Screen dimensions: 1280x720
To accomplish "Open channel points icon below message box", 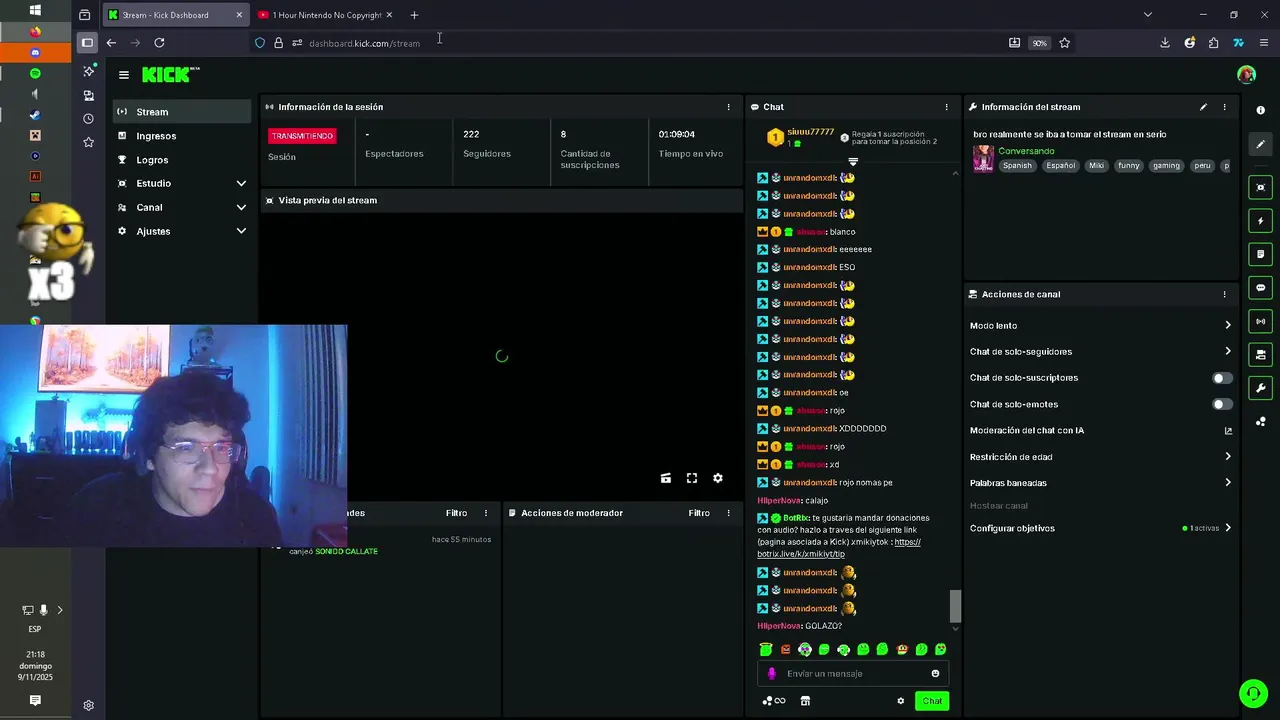I will tap(774, 701).
